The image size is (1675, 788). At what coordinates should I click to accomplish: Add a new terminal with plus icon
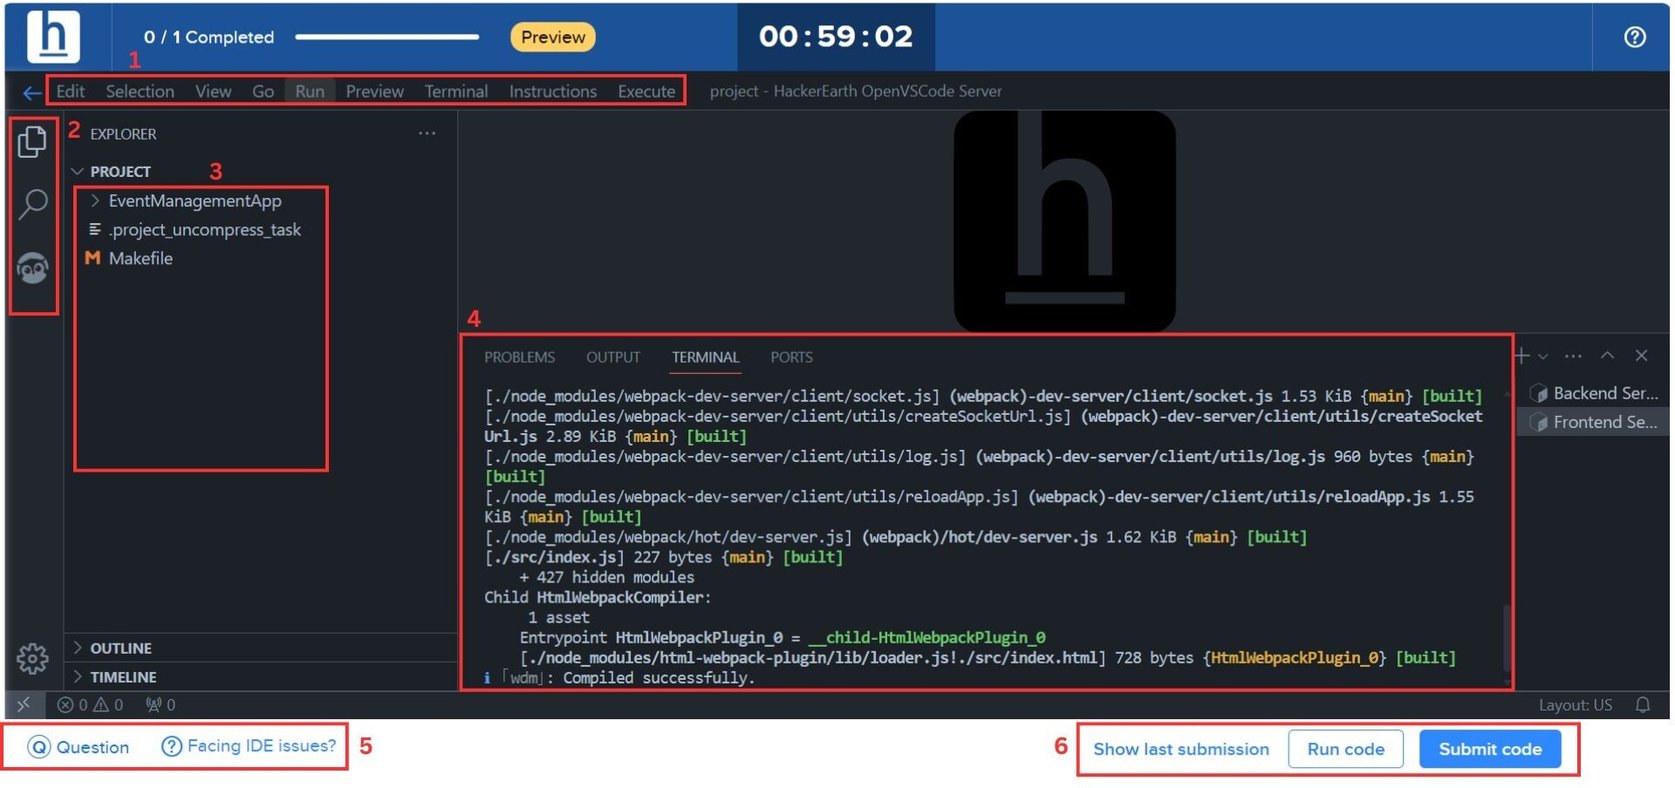pyautogui.click(x=1522, y=356)
